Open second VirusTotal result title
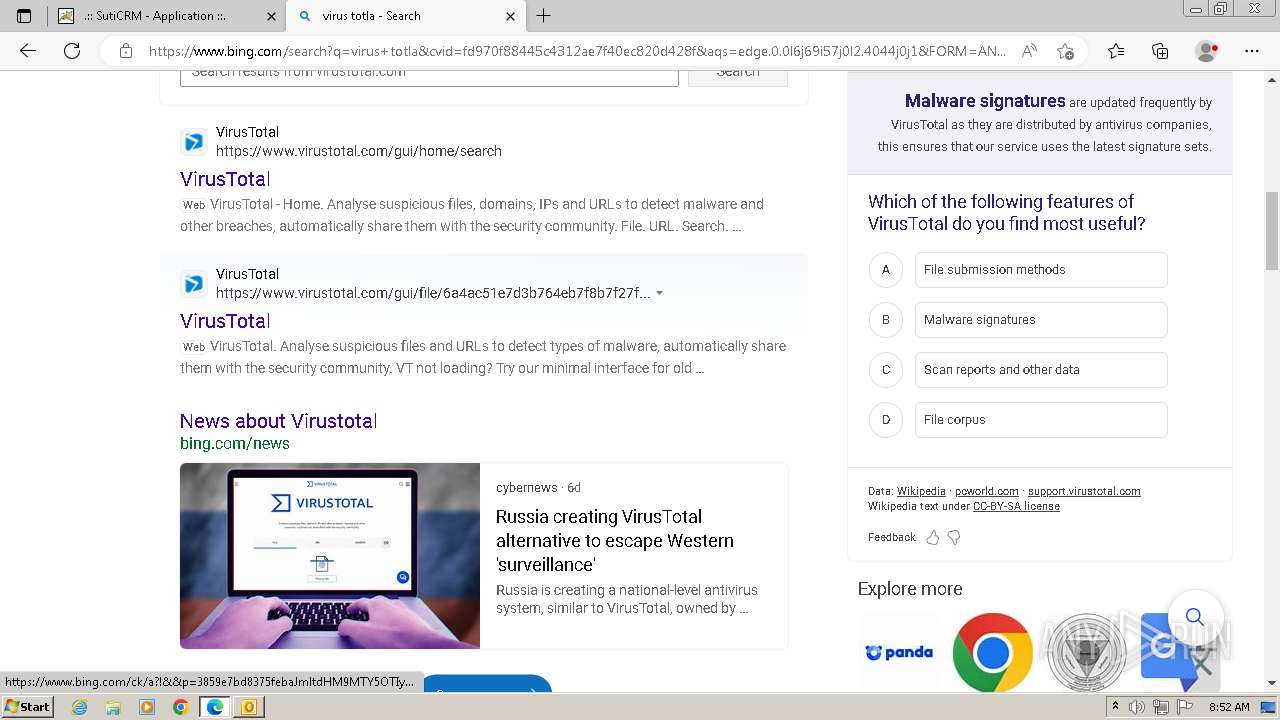Viewport: 1280px width, 720px height. click(225, 321)
